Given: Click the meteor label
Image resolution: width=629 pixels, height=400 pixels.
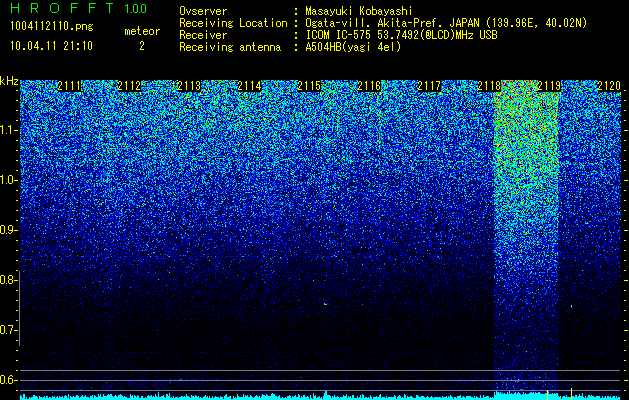Looking at the screenshot, I should (x=142, y=31).
